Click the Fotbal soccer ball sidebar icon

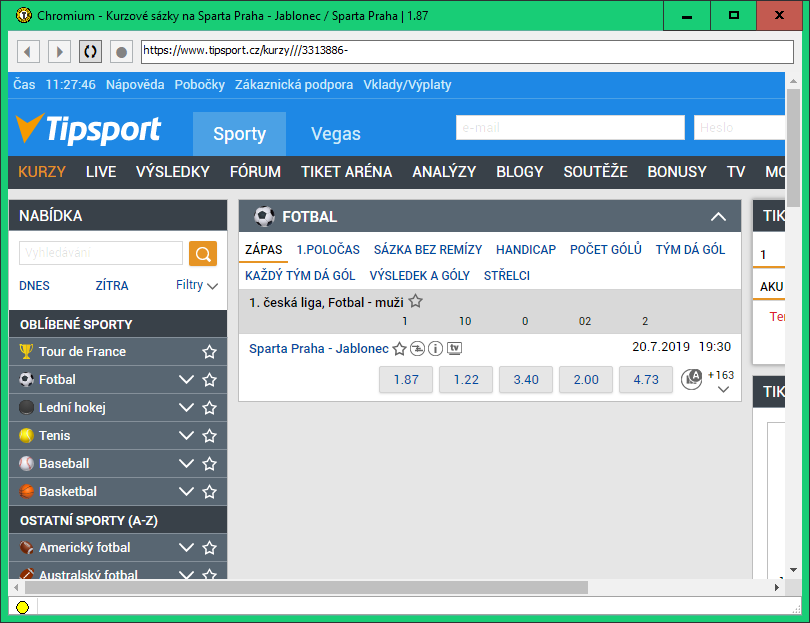click(26, 379)
